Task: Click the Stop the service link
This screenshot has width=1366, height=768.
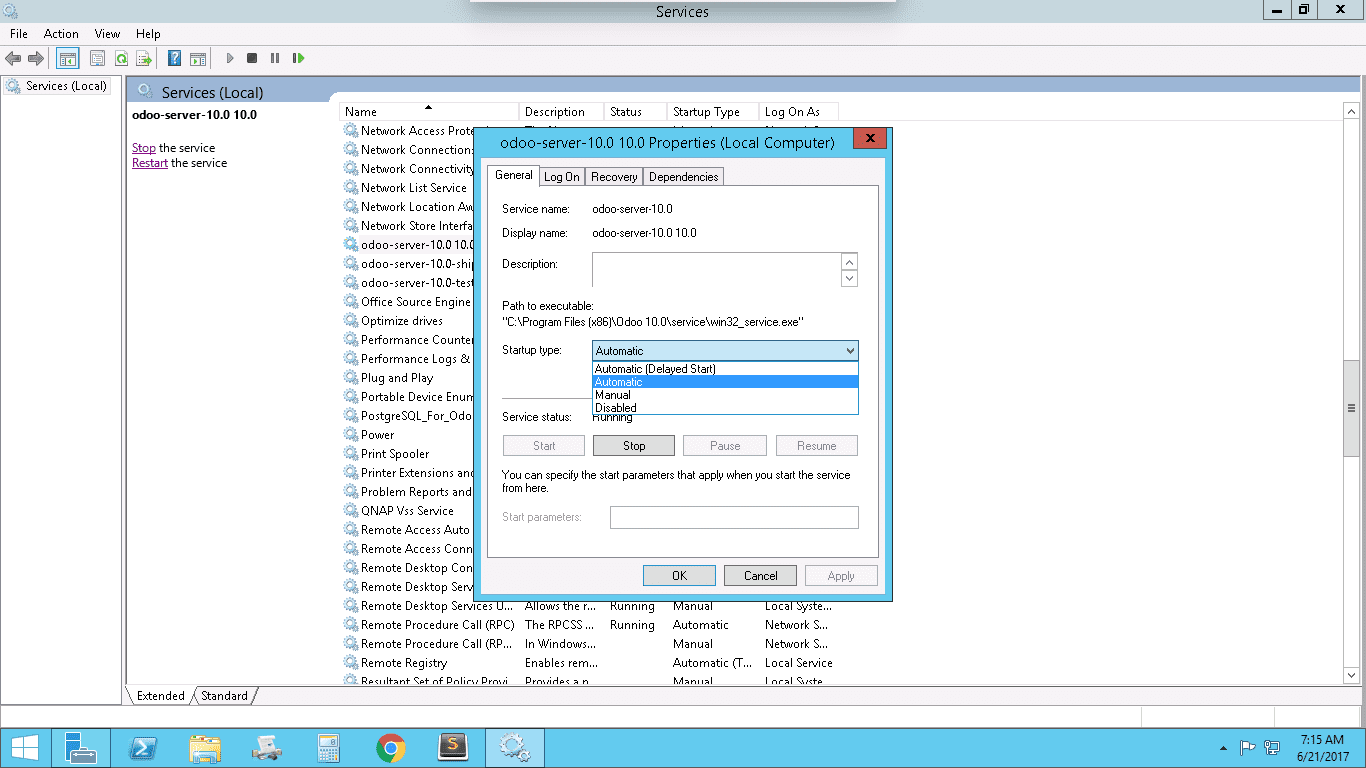Action: pos(144,148)
